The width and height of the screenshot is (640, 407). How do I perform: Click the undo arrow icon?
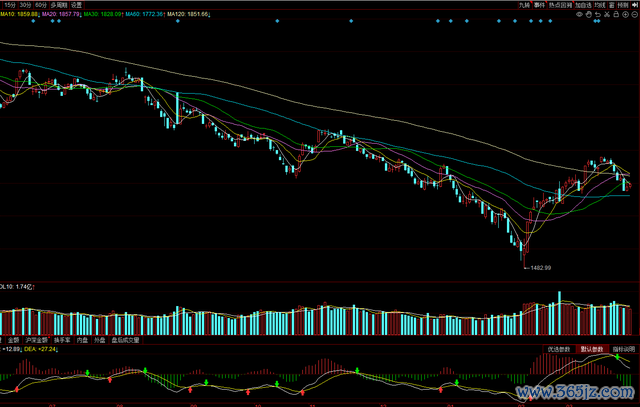(x=597, y=15)
